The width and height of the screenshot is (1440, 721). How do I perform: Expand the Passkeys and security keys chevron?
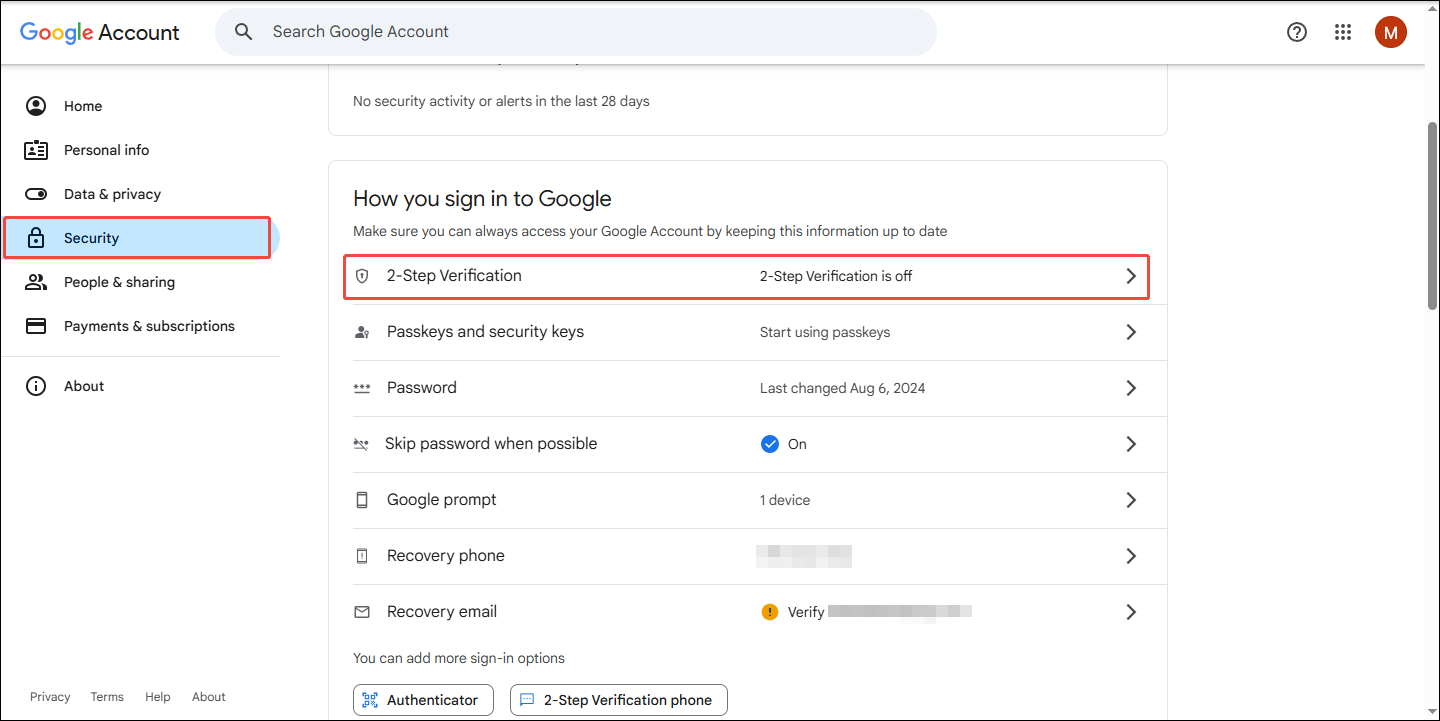[x=1131, y=332]
